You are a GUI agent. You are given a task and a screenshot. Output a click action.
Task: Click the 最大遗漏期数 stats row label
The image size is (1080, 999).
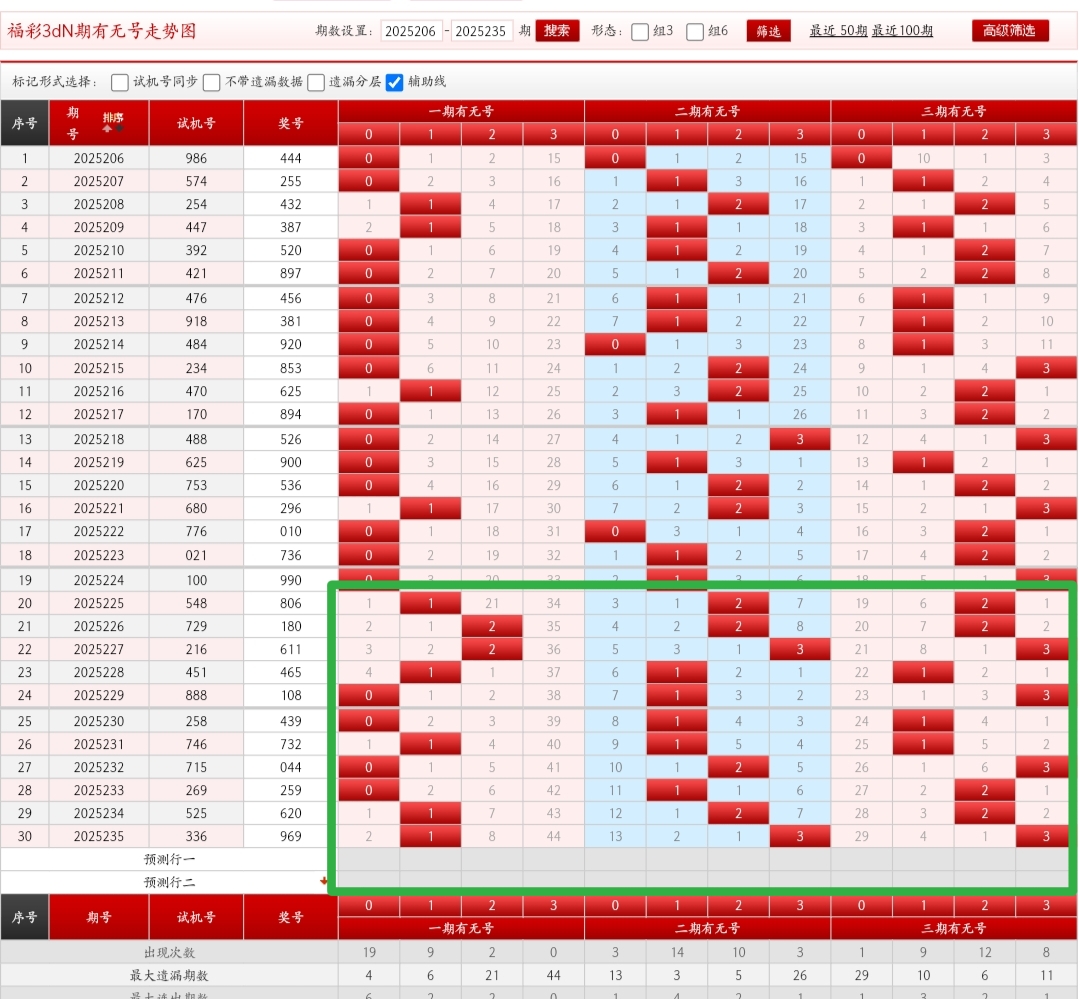pyautogui.click(x=169, y=976)
